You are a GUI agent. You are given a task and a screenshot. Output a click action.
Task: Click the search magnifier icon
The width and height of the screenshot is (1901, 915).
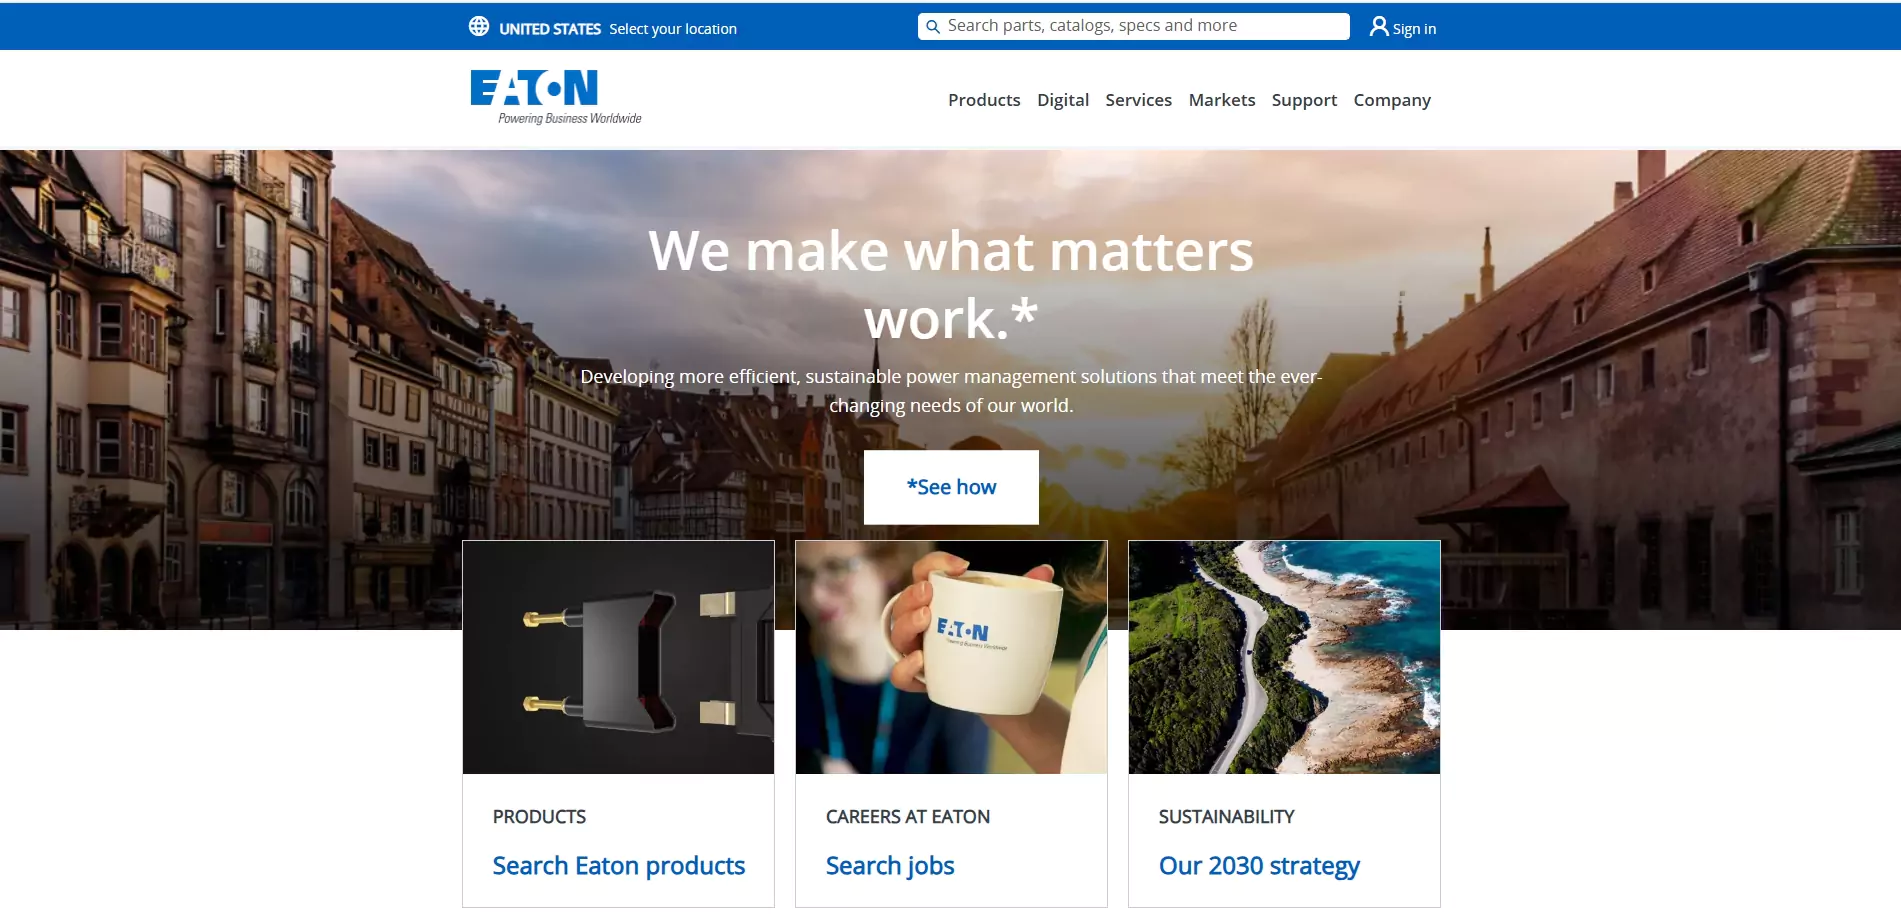(x=932, y=27)
